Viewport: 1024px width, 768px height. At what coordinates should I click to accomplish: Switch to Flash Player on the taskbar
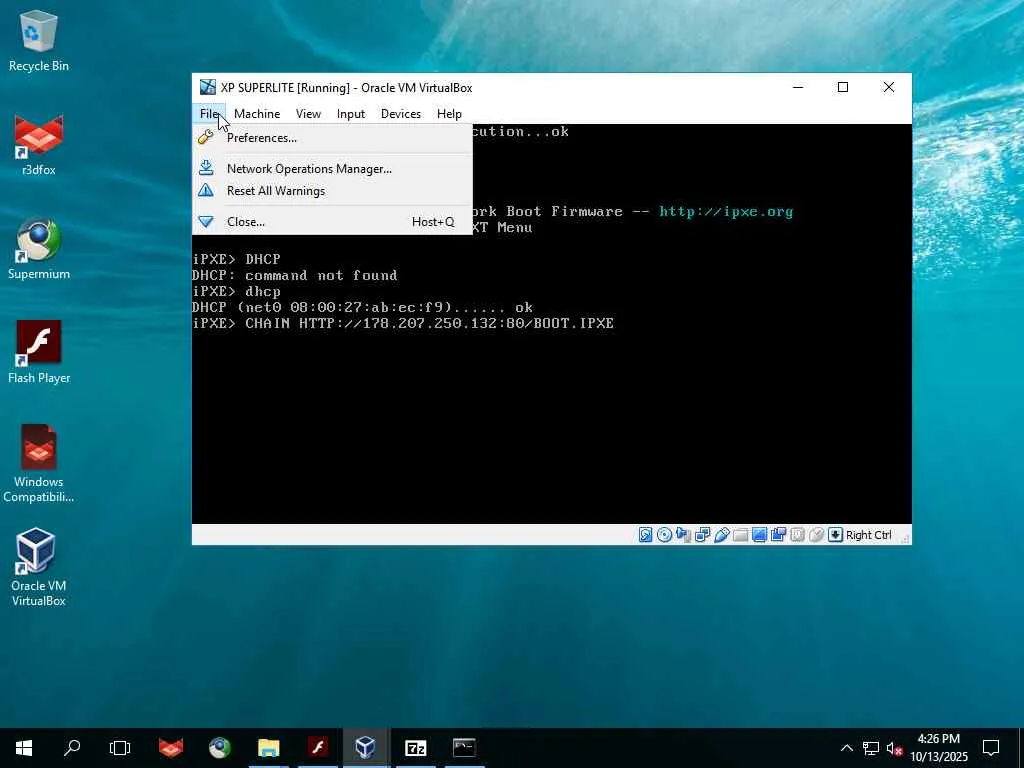coord(318,748)
